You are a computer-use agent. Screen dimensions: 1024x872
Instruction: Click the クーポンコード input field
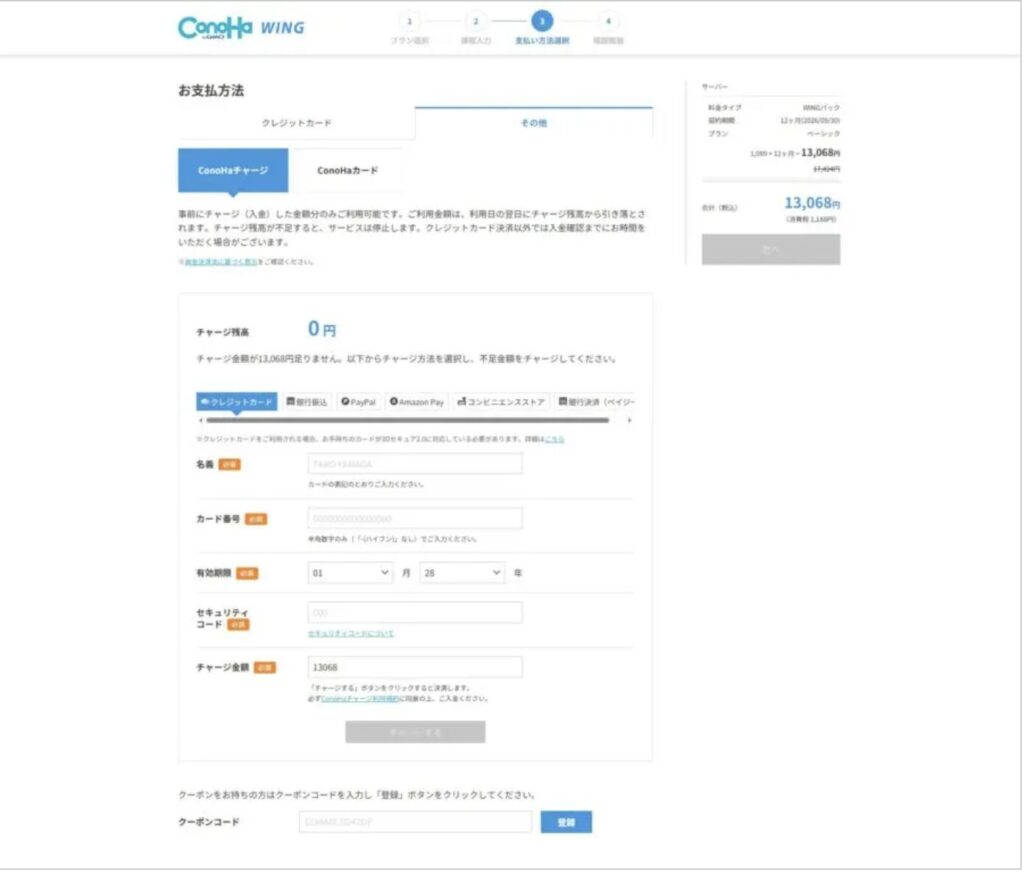[415, 822]
